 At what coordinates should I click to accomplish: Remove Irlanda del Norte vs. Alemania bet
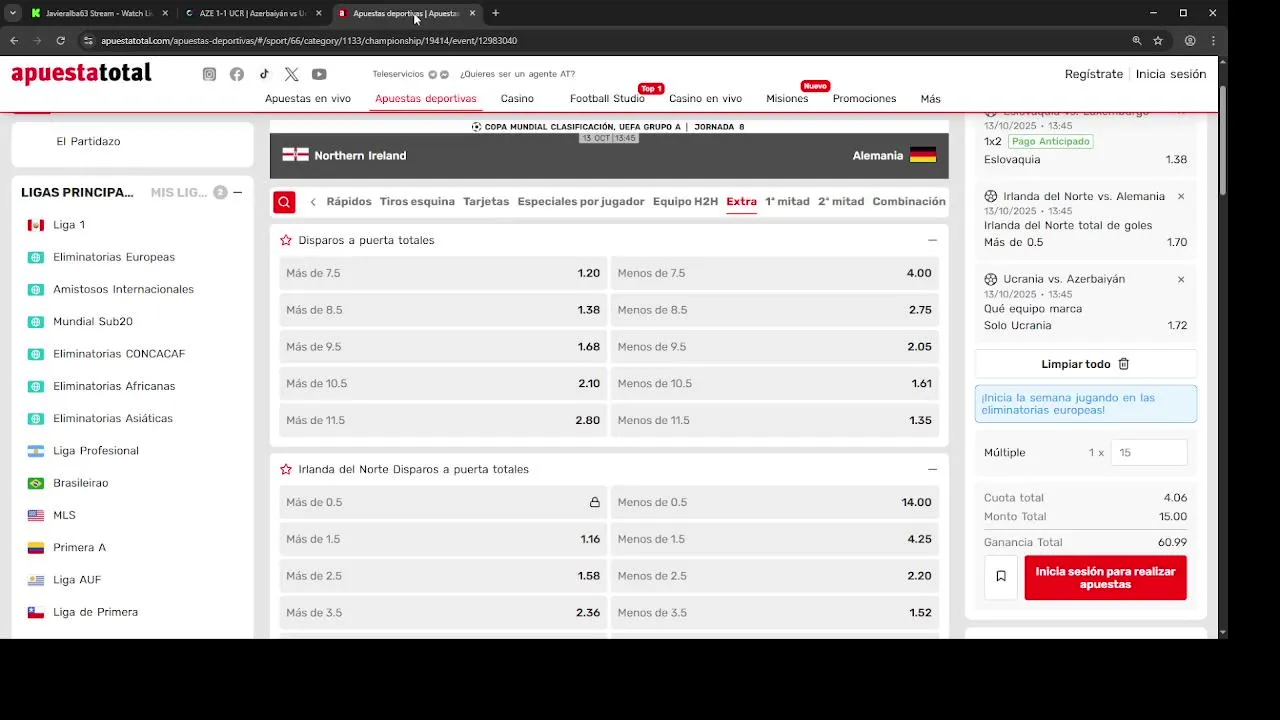tap(1181, 197)
